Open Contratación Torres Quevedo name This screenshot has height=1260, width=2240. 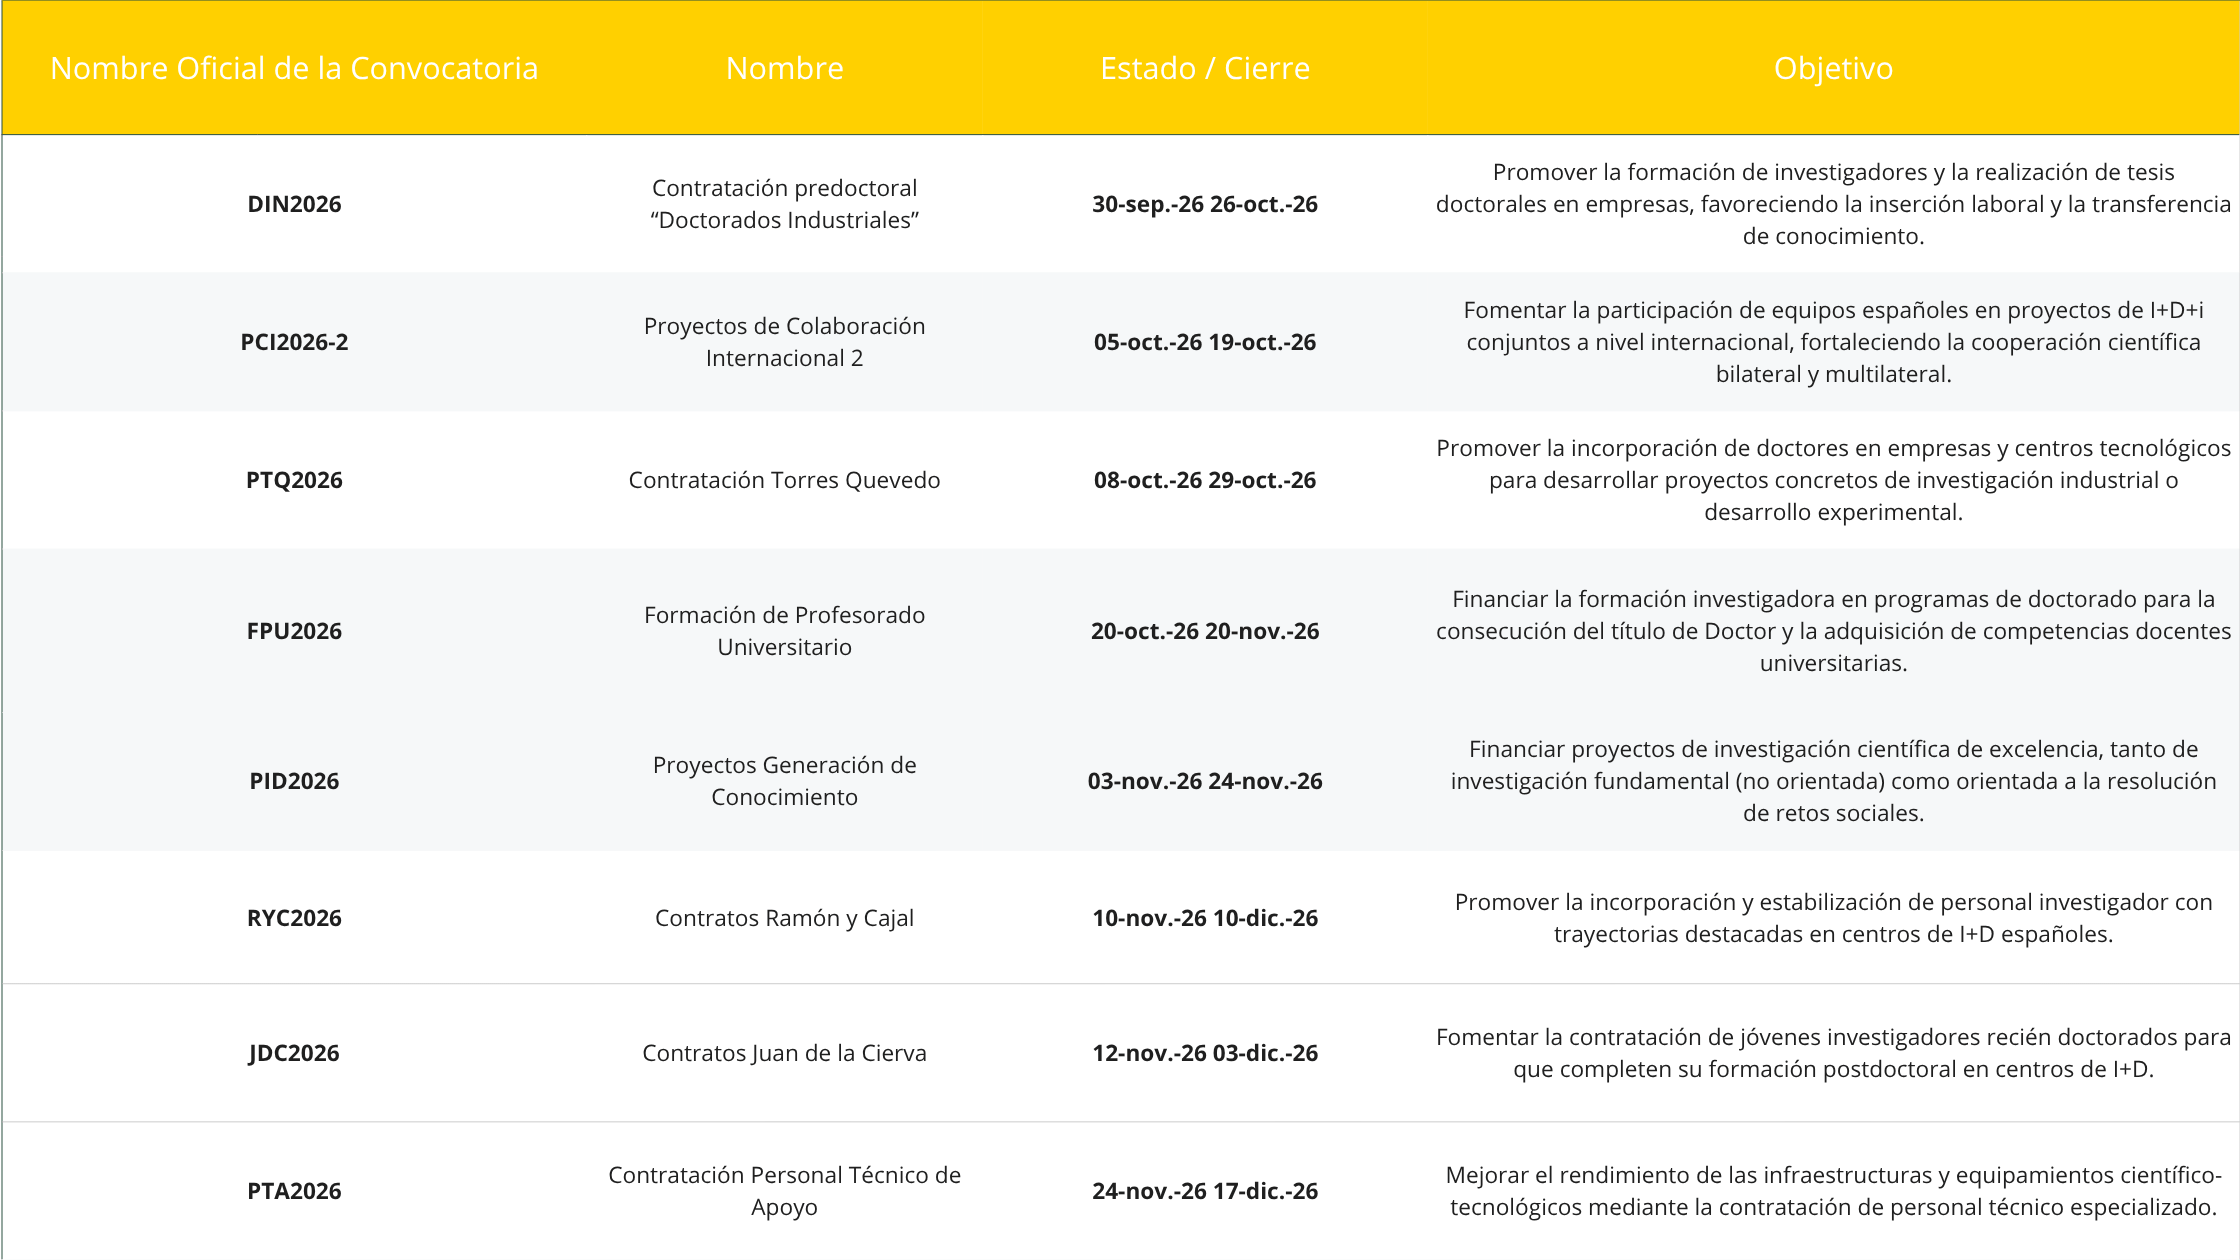pyautogui.click(x=785, y=480)
